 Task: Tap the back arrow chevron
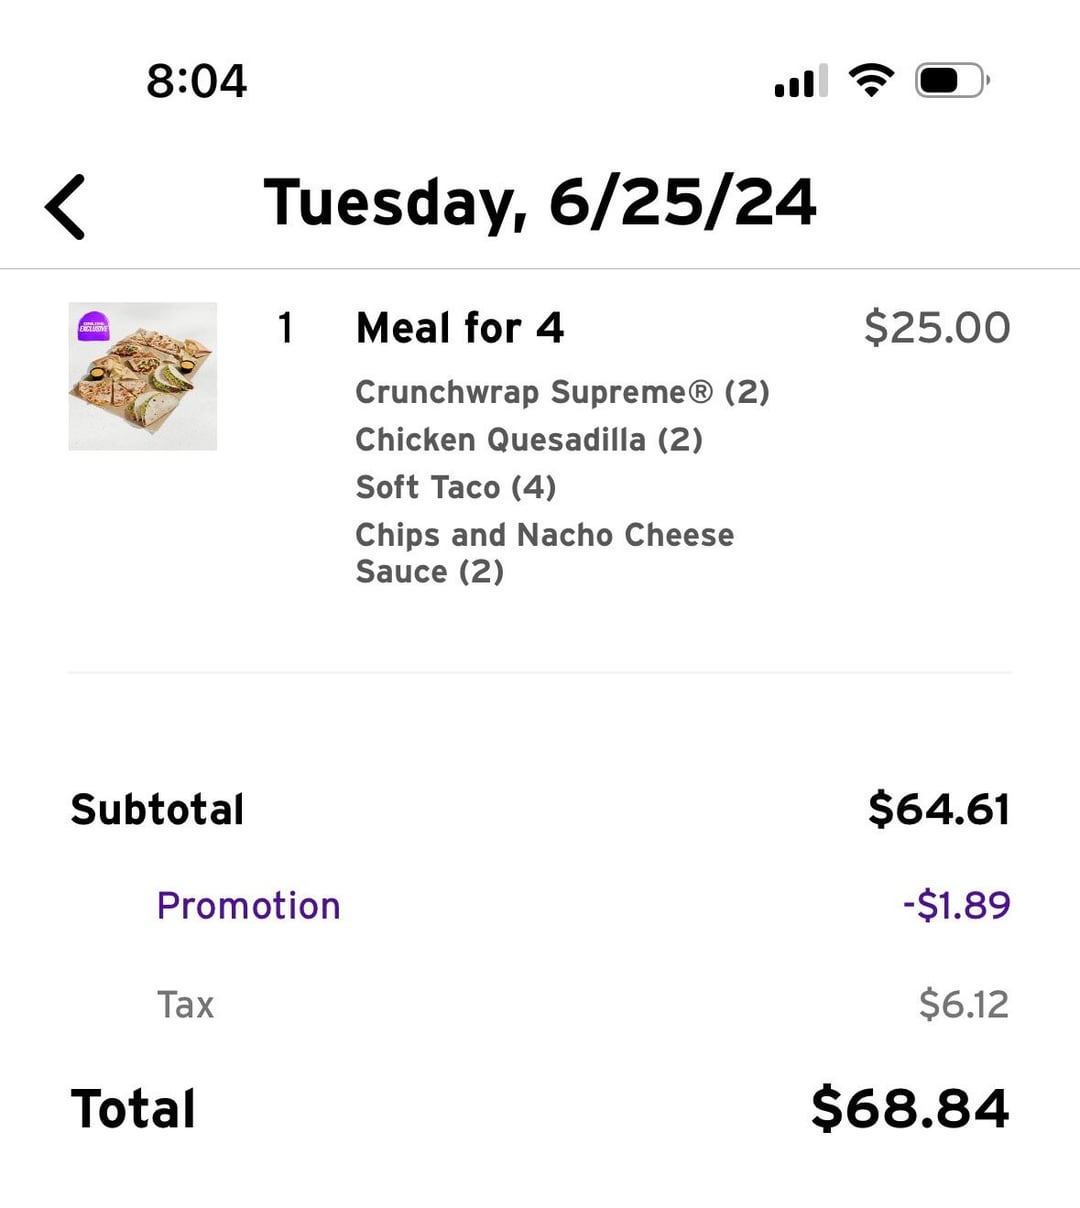[x=66, y=207]
